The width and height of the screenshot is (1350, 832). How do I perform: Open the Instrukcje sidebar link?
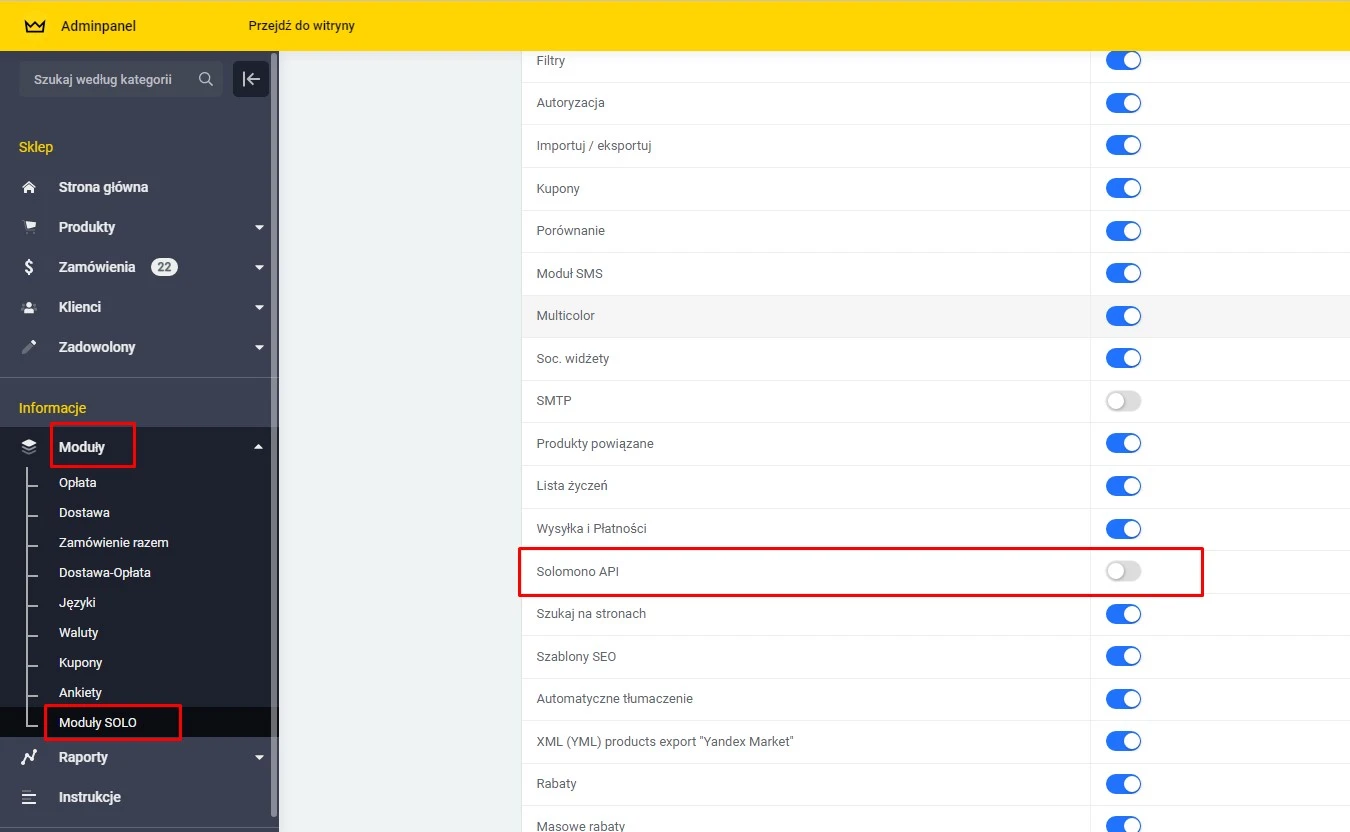[89, 797]
